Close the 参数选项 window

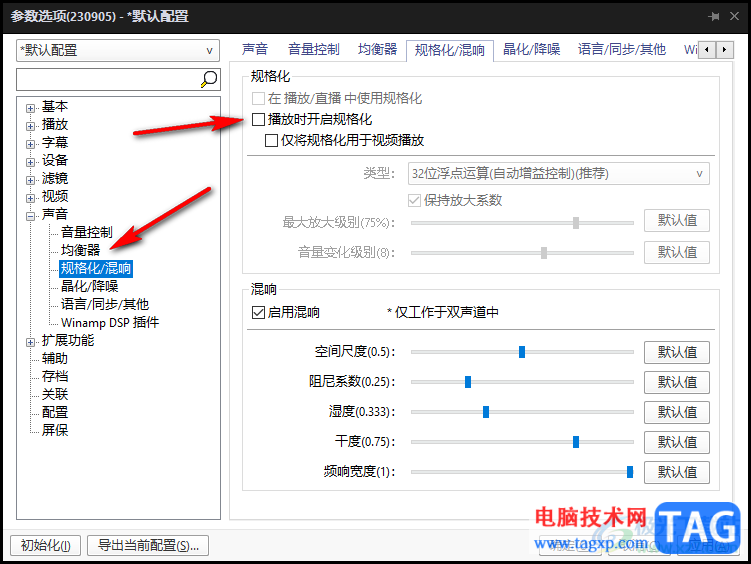point(734,16)
